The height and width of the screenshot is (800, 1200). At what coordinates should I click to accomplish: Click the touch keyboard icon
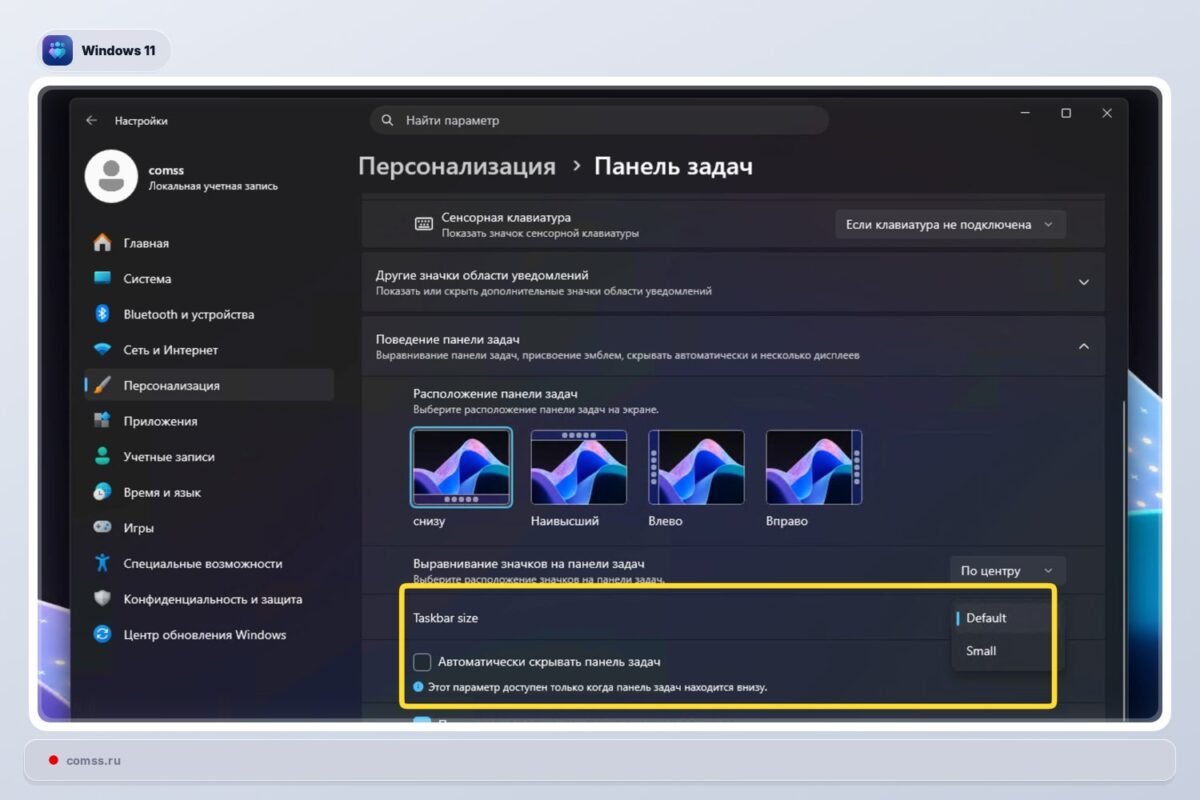(424, 224)
